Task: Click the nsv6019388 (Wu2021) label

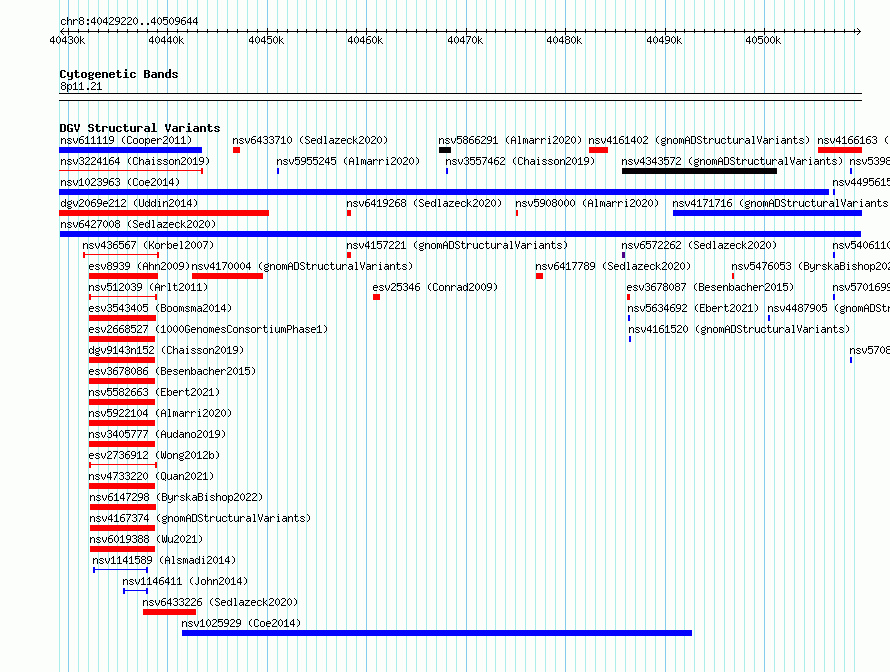Action: (146, 539)
